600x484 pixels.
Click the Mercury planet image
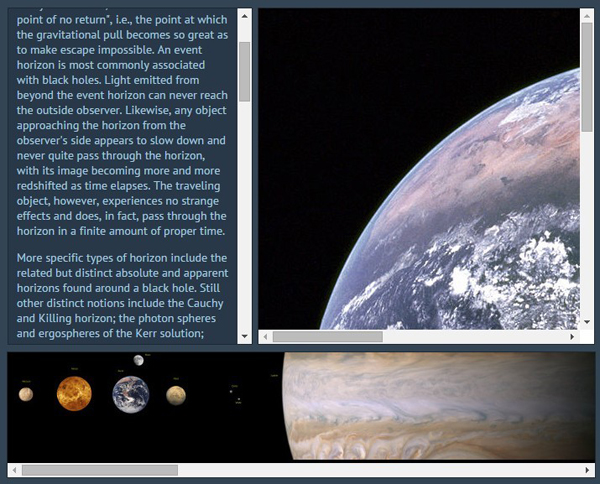click(26, 394)
